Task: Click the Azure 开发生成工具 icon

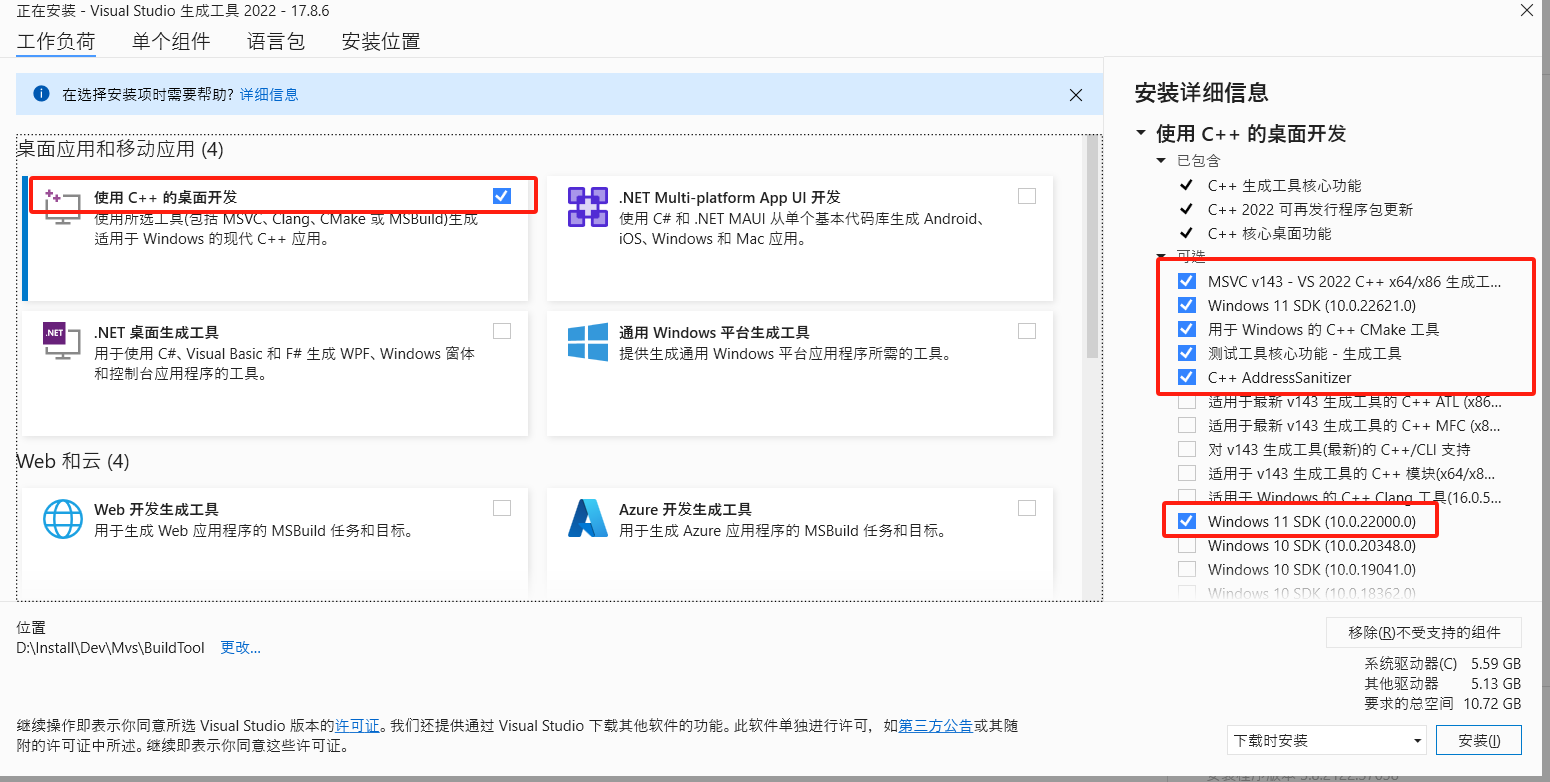Action: tap(588, 518)
